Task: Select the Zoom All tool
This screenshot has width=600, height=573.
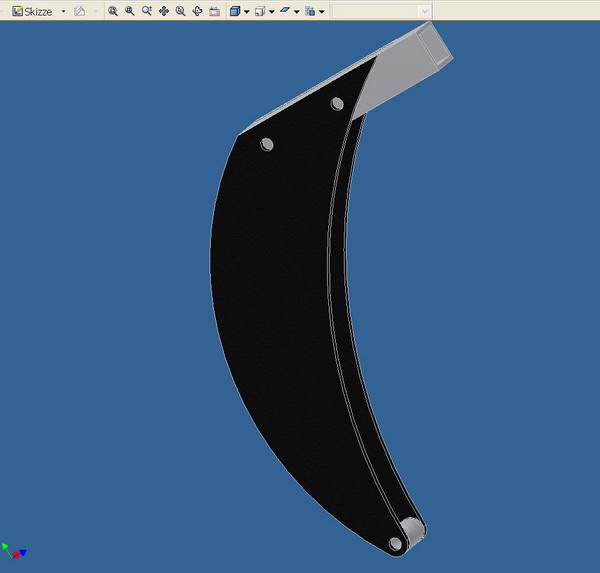Action: click(x=113, y=11)
